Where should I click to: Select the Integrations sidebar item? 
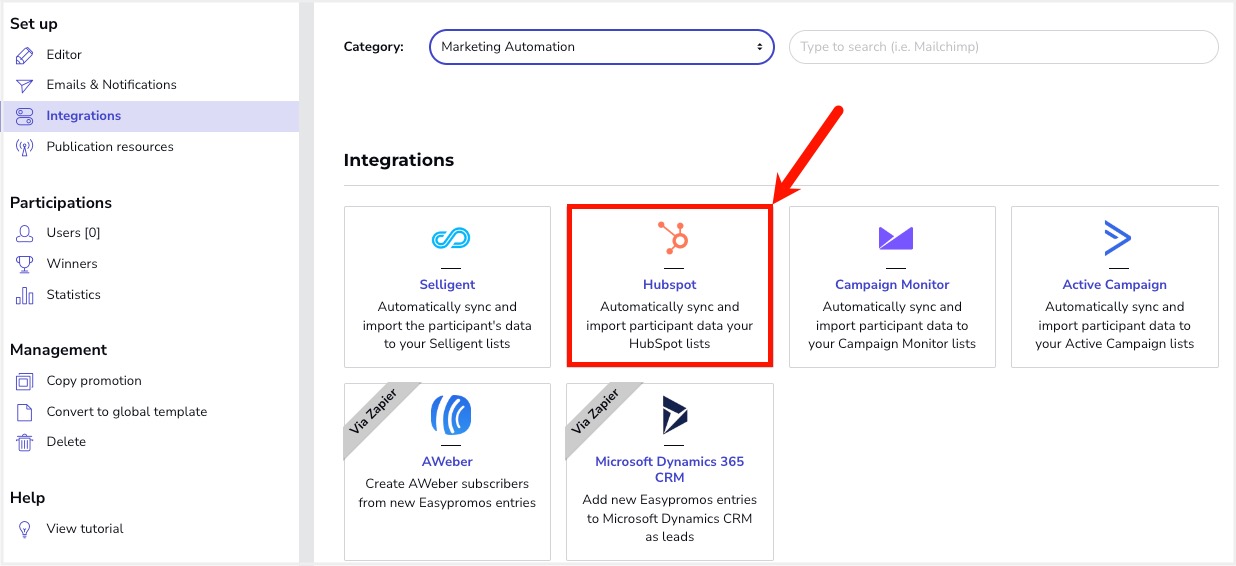tap(150, 116)
